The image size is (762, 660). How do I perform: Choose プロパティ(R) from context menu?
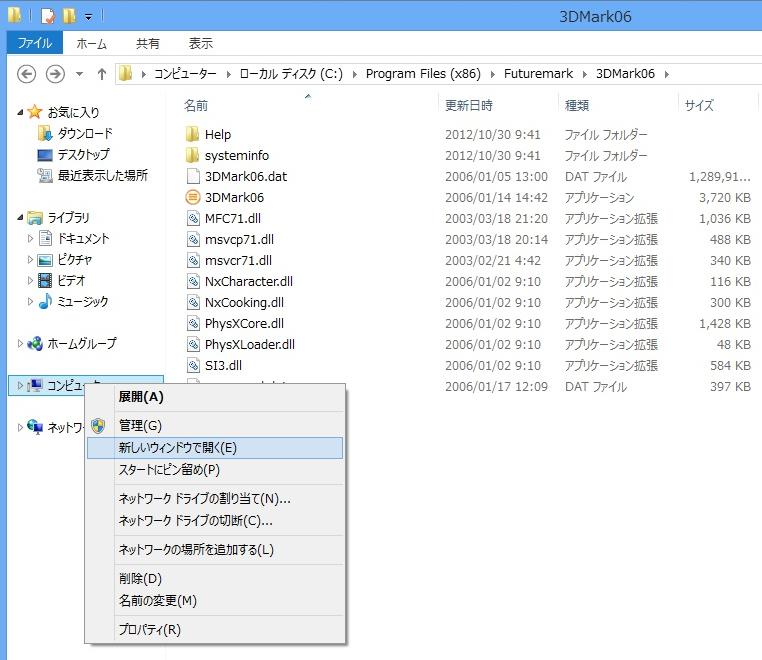tap(215, 629)
